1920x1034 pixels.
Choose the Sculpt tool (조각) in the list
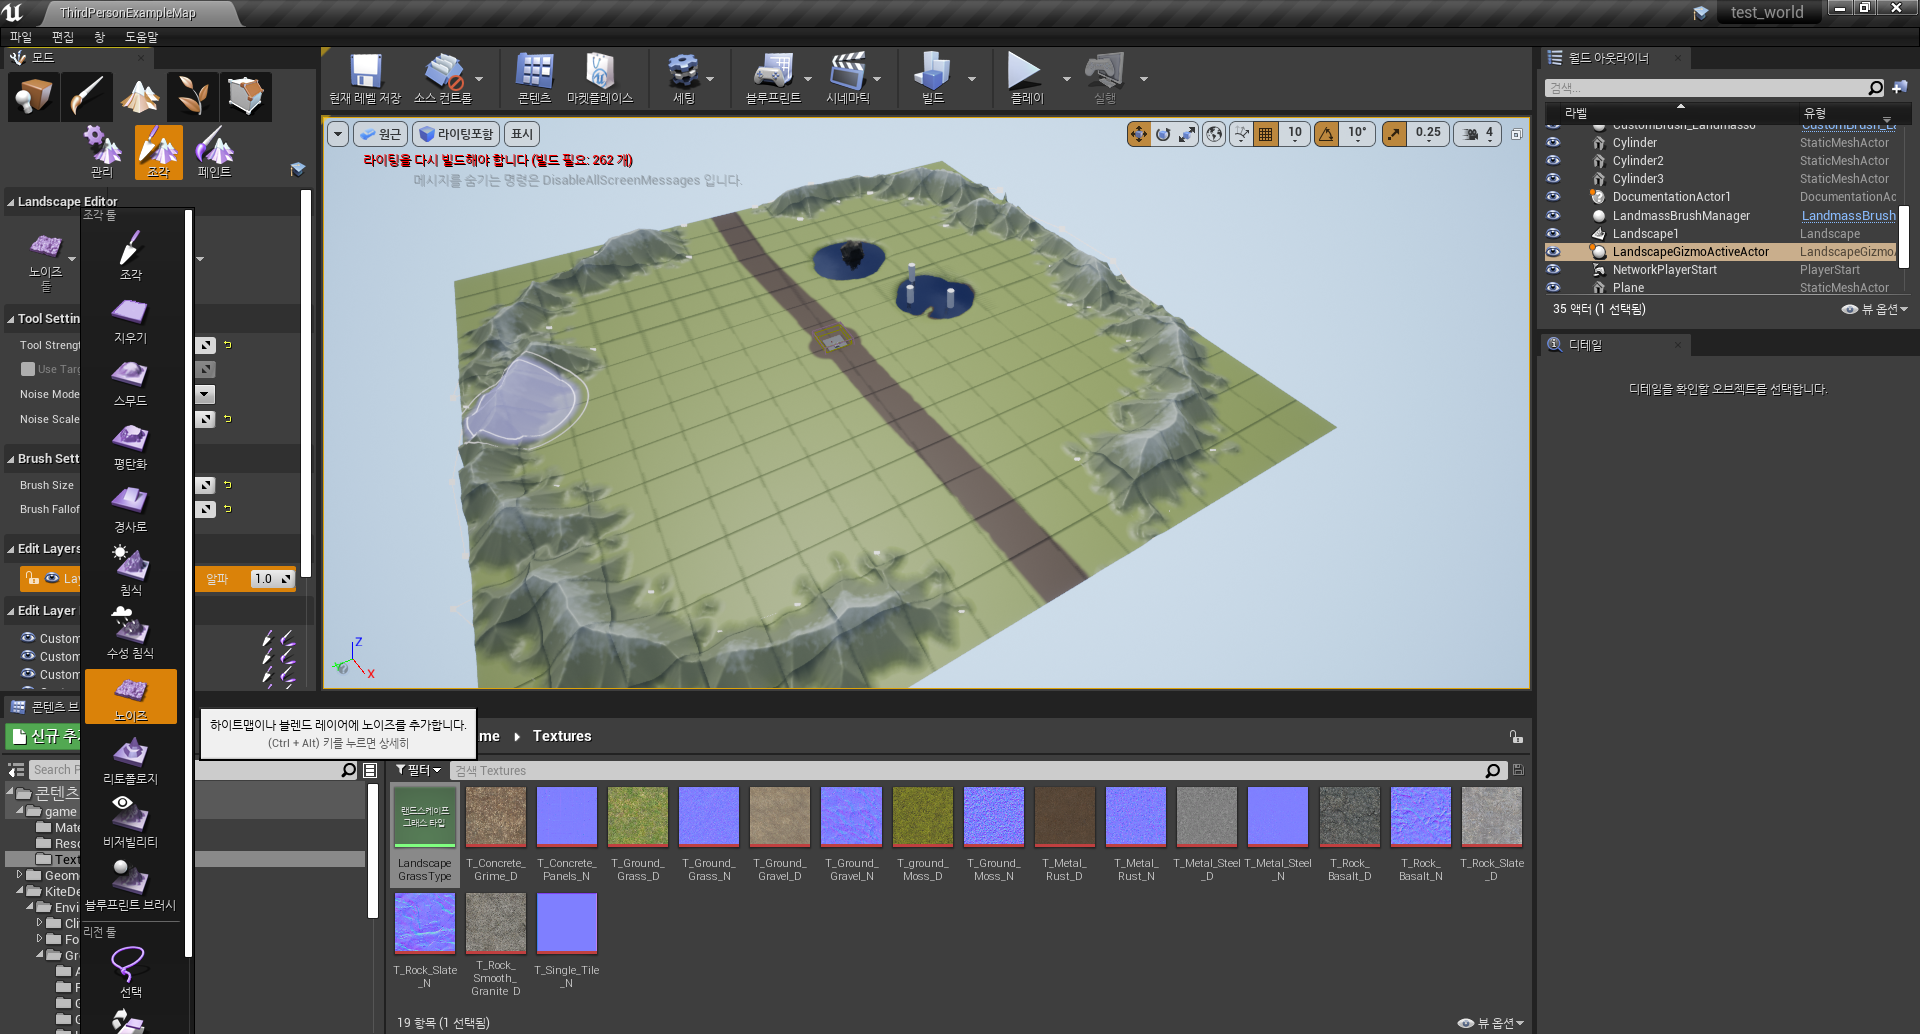pos(131,256)
